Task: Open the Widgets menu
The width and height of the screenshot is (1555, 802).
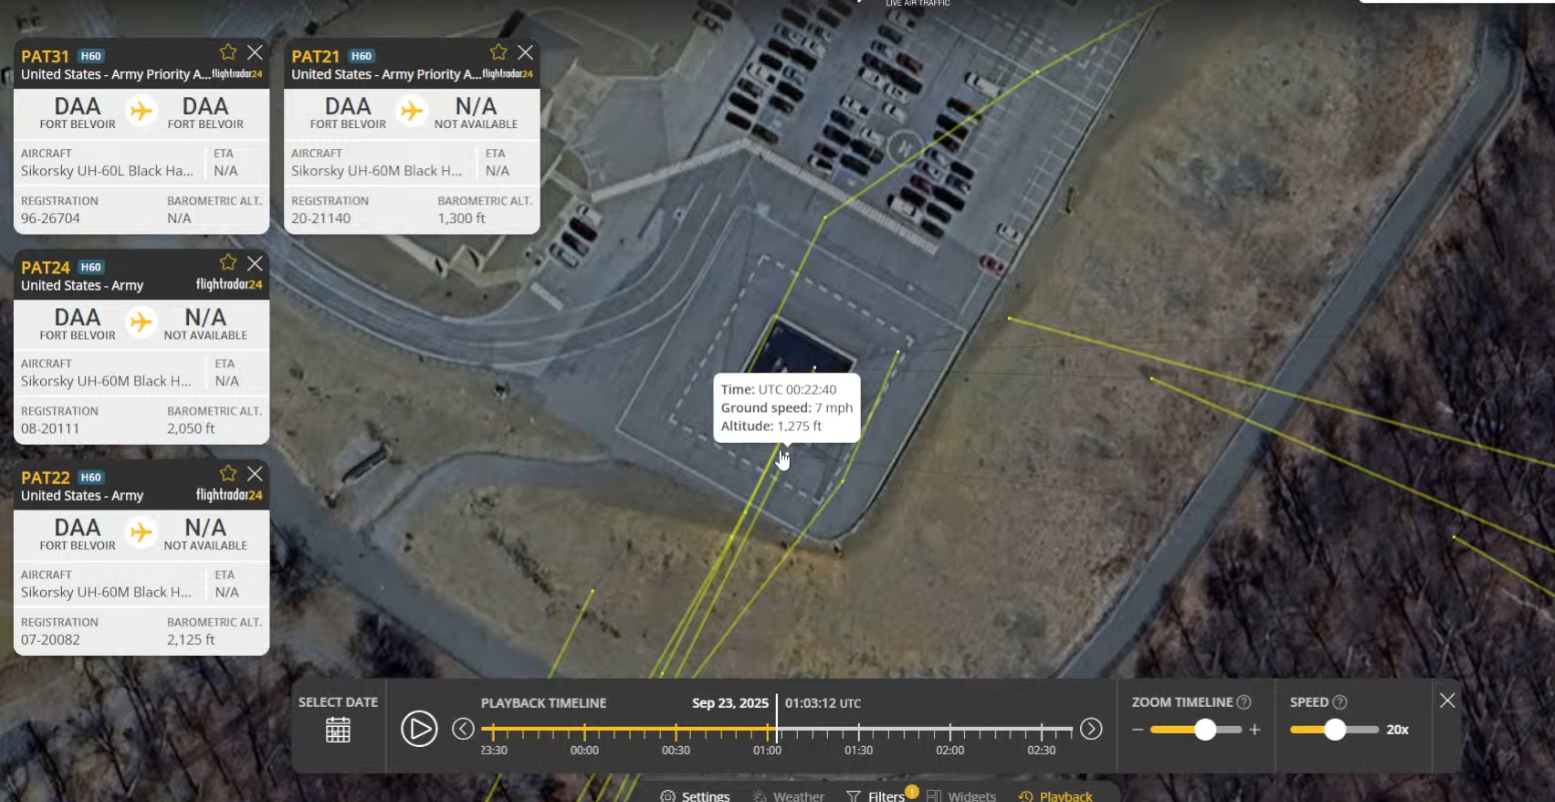Action: [x=961, y=796]
